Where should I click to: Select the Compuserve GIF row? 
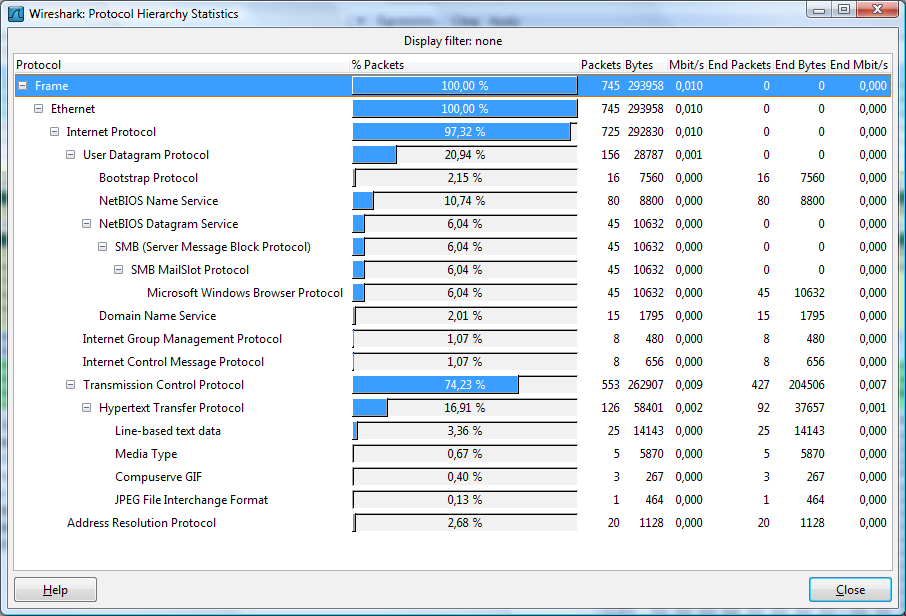452,477
